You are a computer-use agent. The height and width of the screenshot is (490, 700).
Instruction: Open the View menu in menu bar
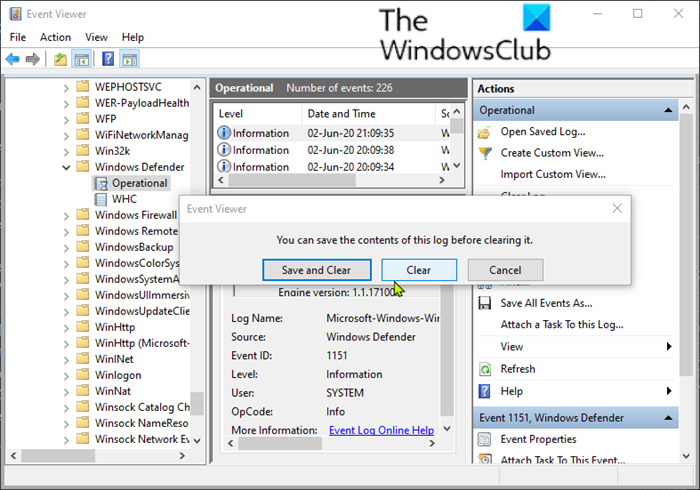pos(96,37)
